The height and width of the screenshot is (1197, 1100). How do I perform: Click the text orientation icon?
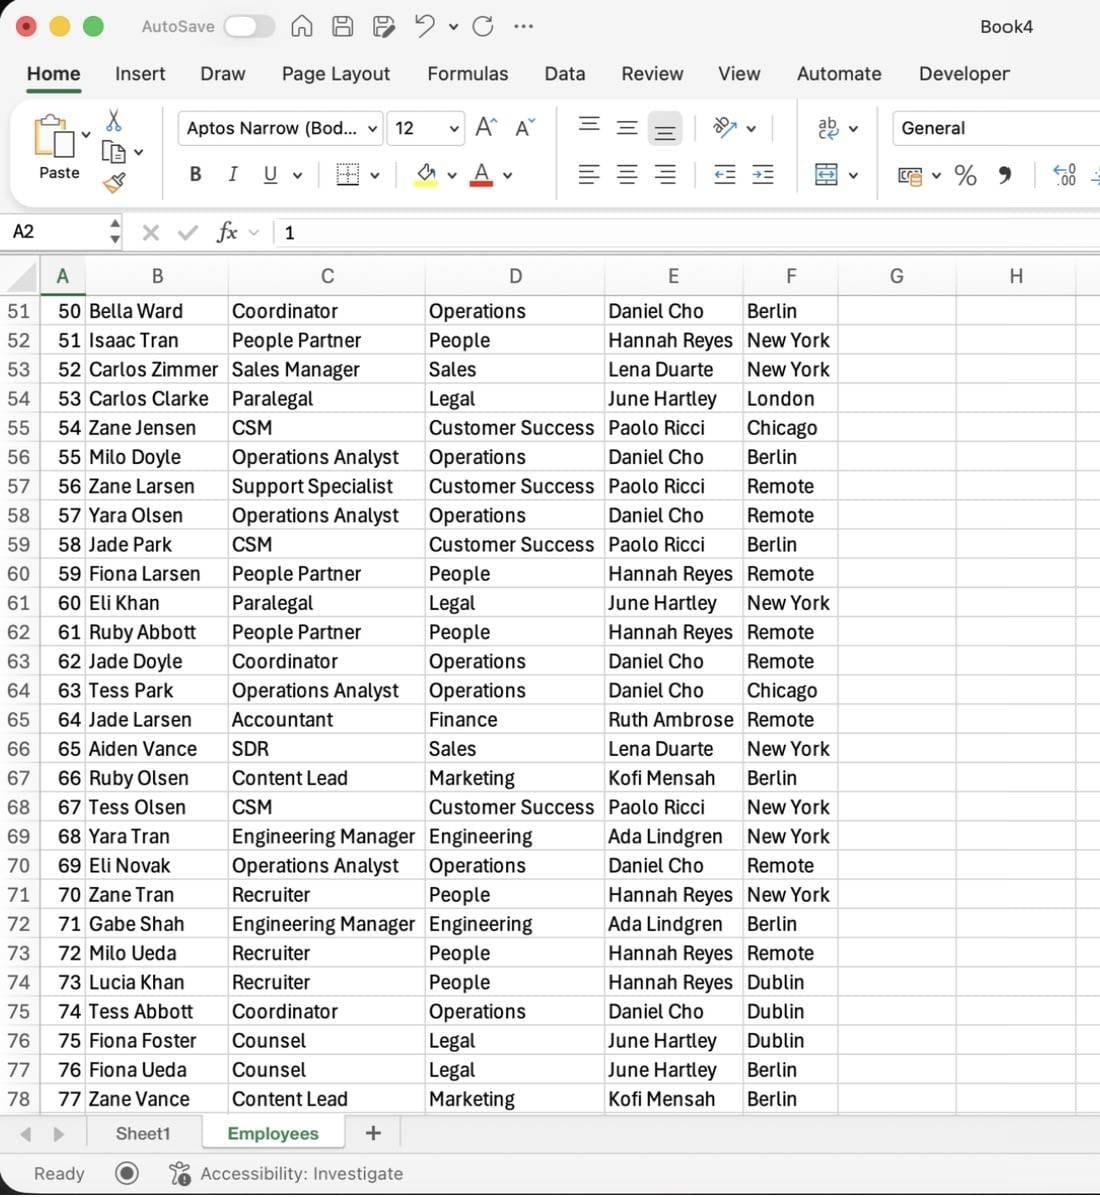point(724,127)
